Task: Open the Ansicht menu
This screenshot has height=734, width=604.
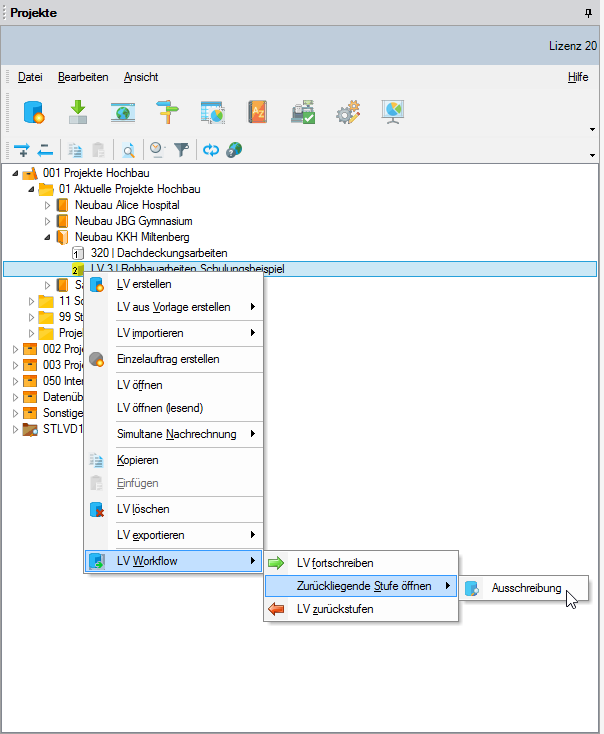Action: pyautogui.click(x=141, y=77)
